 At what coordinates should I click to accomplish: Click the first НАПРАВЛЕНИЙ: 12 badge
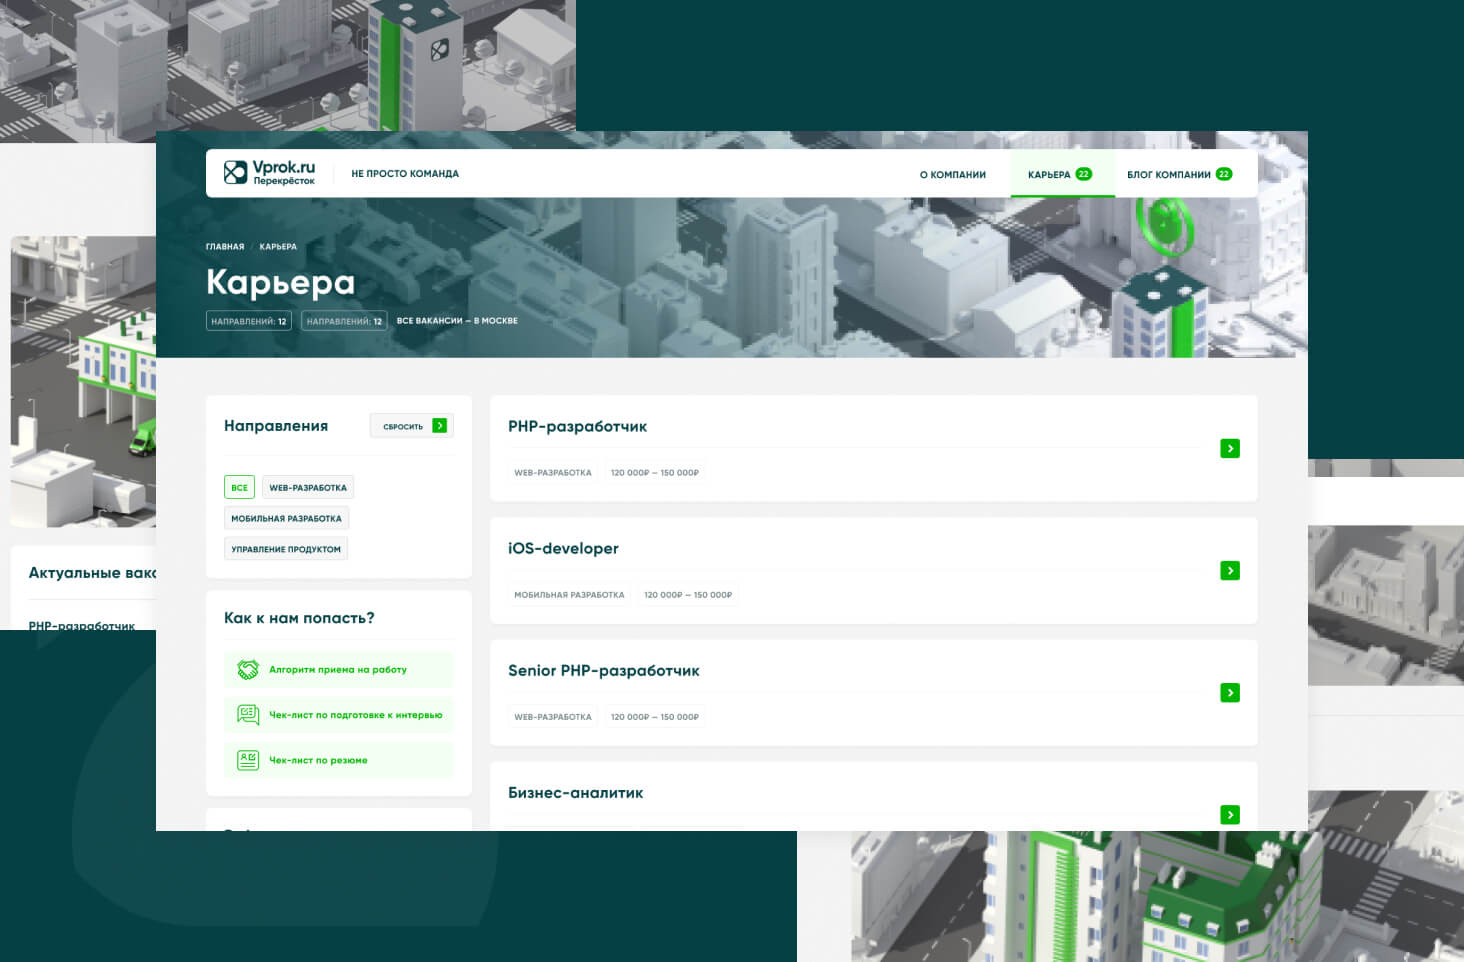[x=249, y=321]
